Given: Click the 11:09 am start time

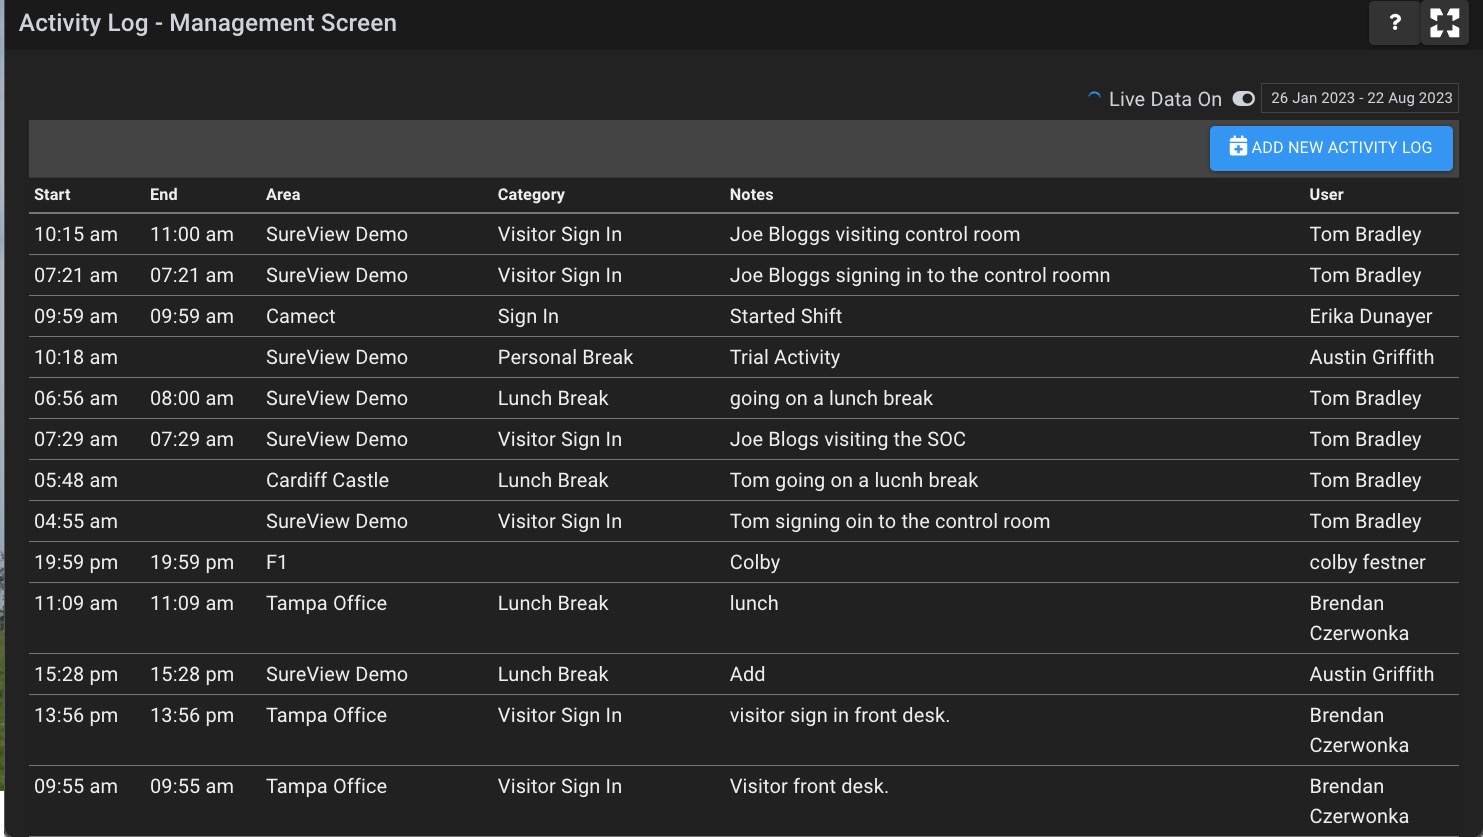Looking at the screenshot, I should (76, 603).
